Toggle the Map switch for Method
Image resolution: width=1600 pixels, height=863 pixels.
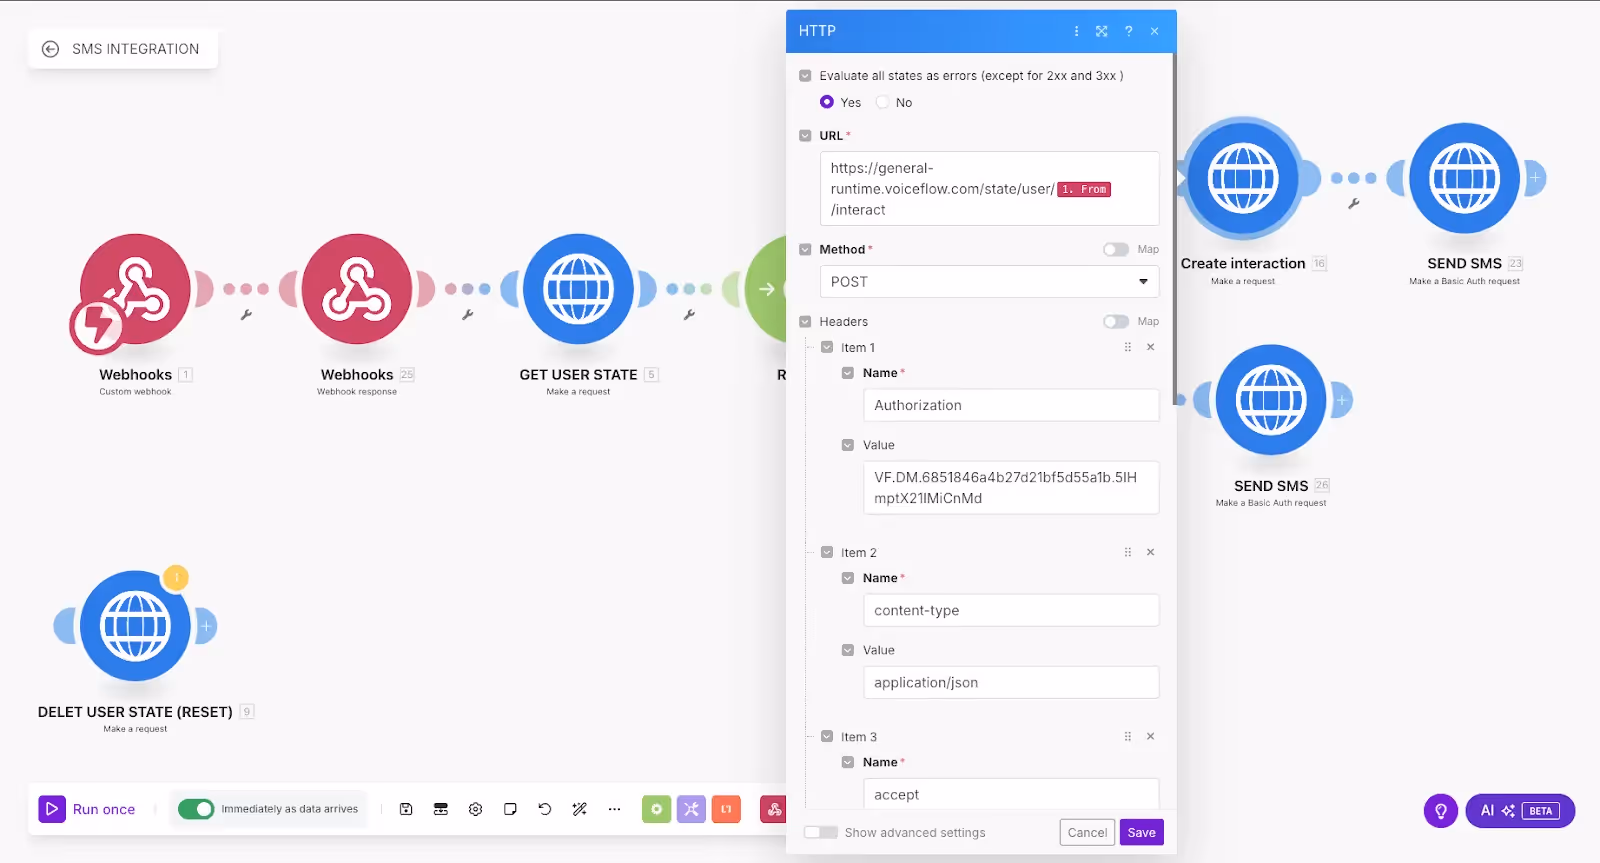1116,249
